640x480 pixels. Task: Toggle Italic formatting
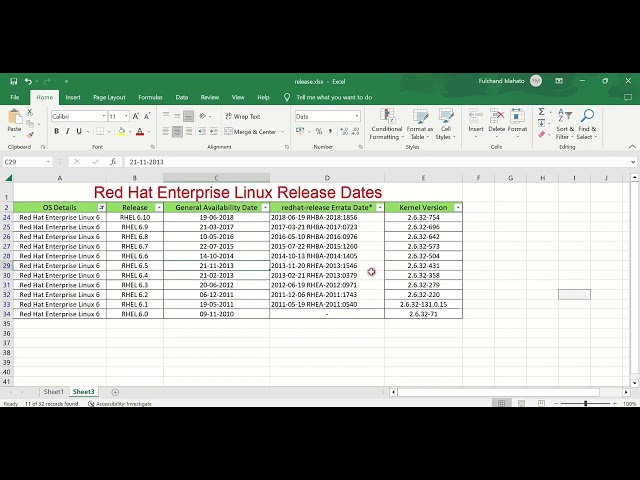point(67,131)
